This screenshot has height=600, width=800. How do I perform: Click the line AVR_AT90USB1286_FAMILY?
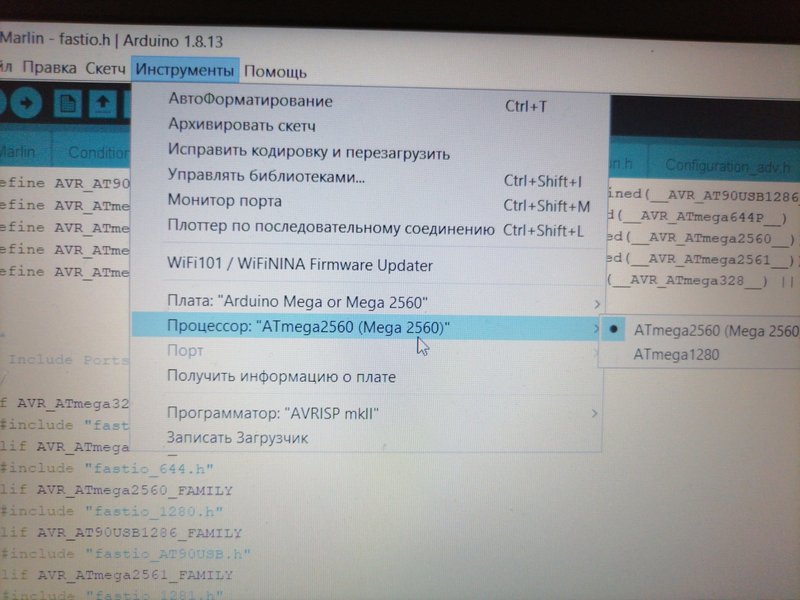tap(139, 533)
